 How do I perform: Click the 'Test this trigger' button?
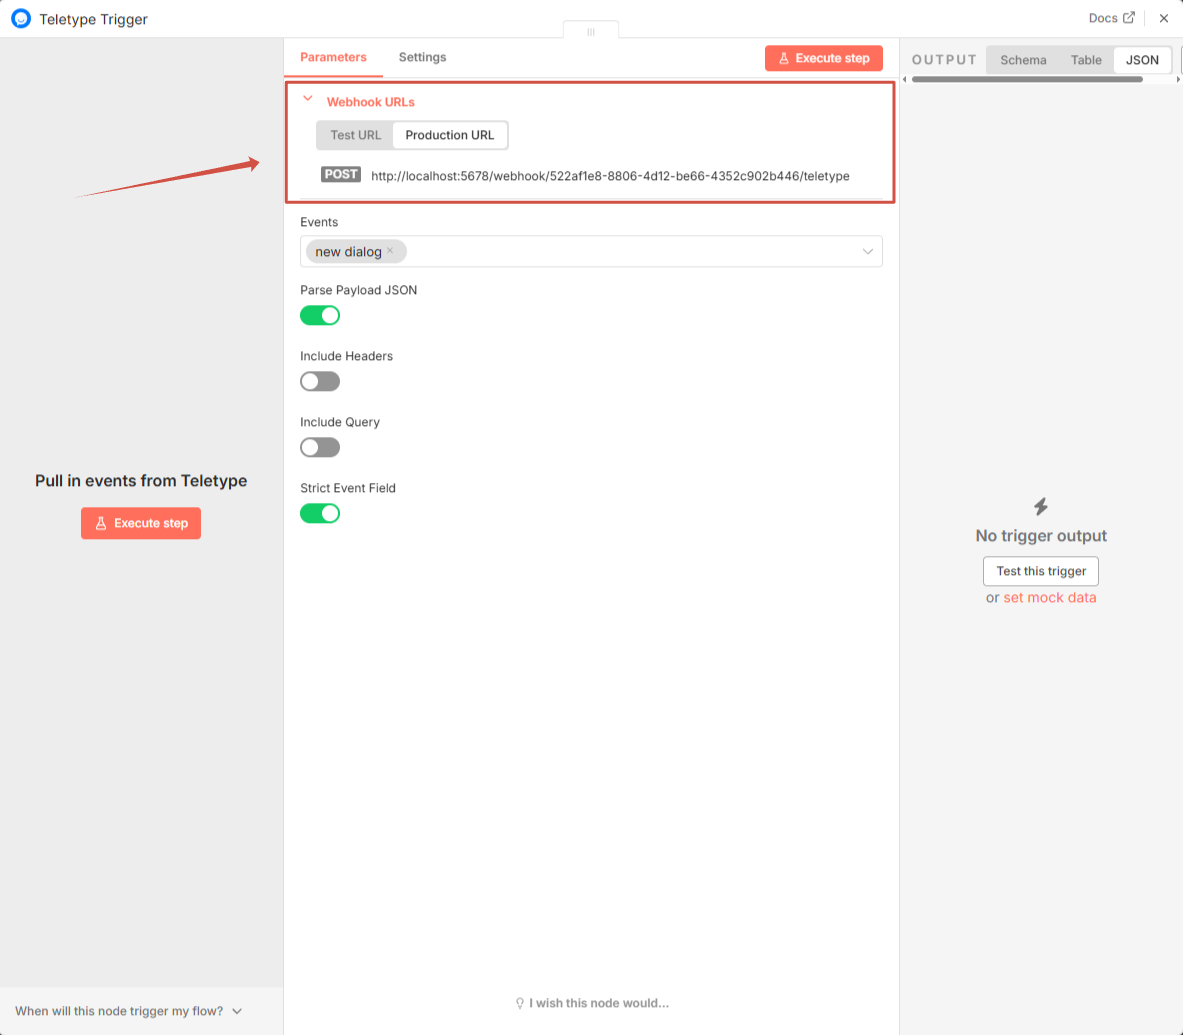[1040, 571]
